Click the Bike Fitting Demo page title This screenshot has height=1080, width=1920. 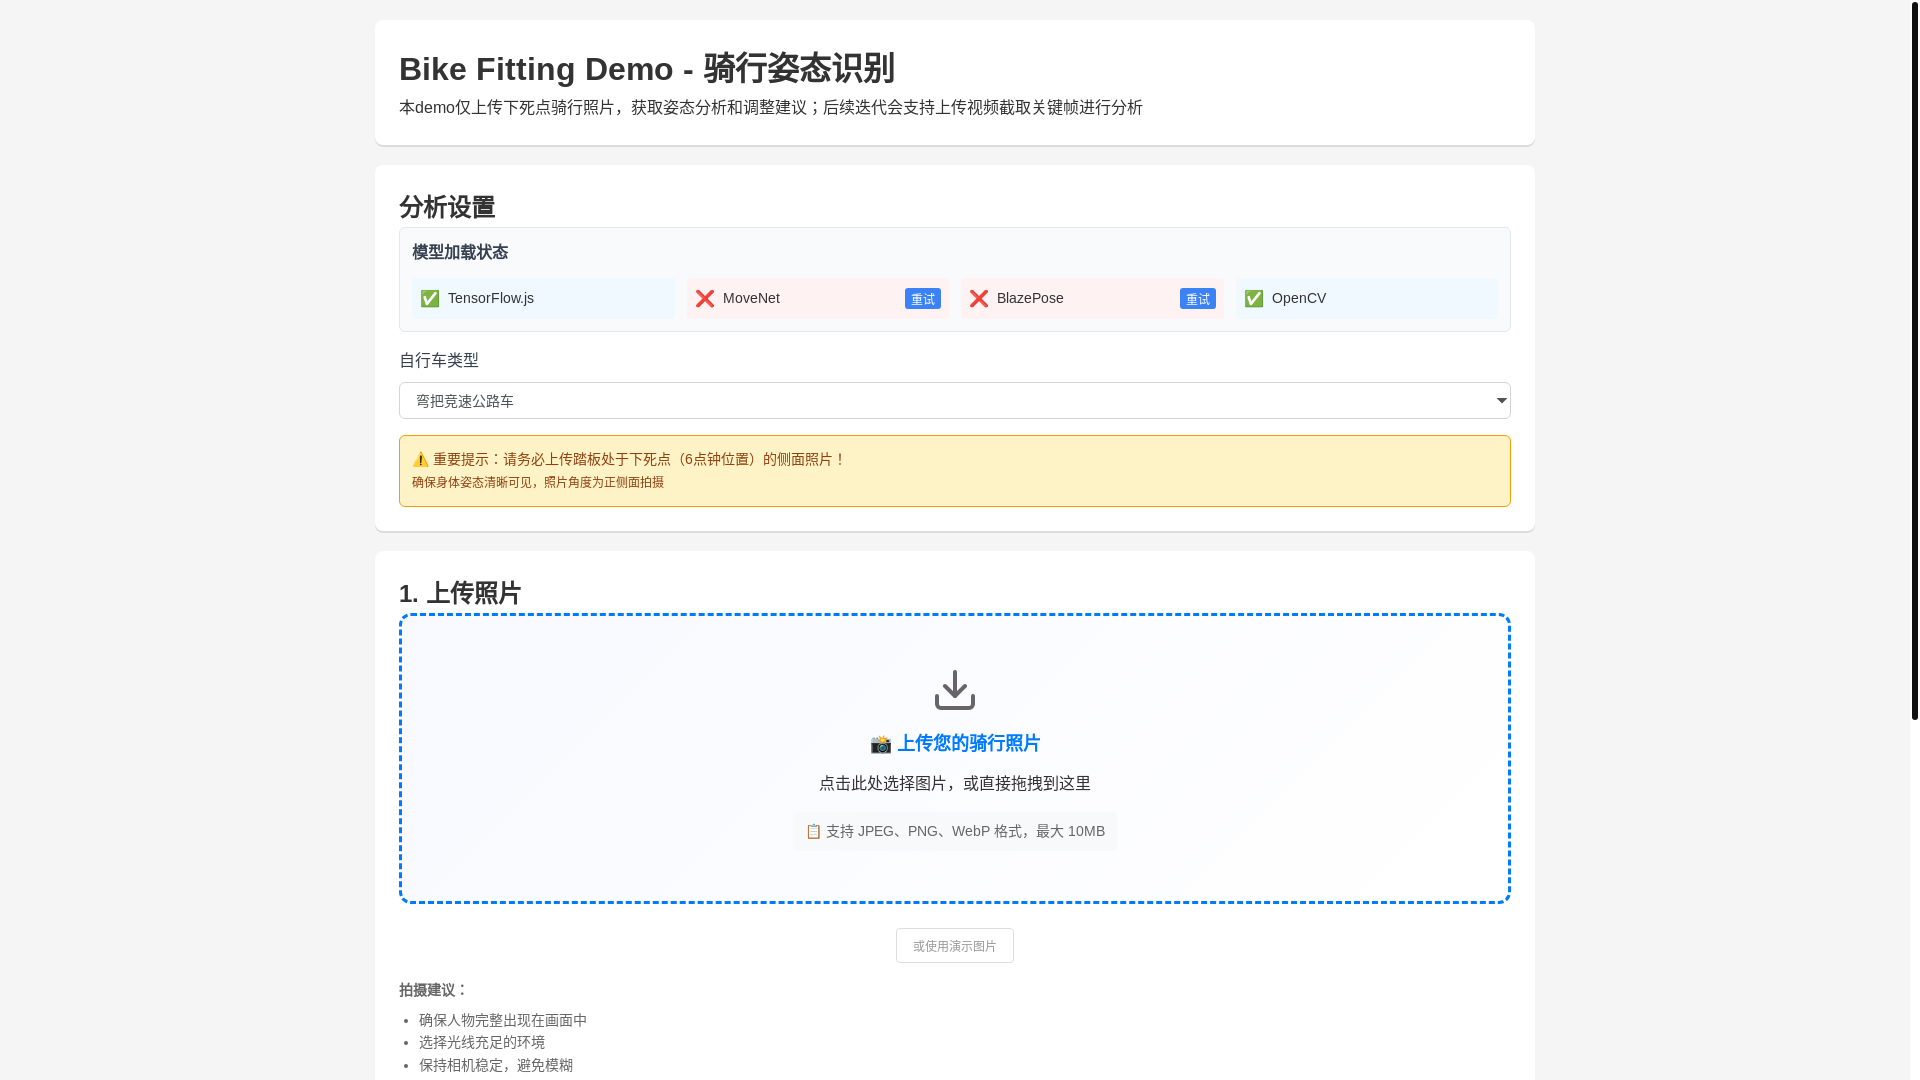point(647,69)
